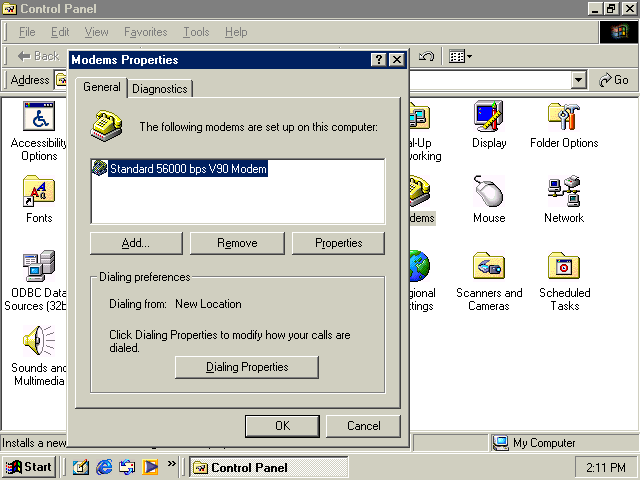Open the Help menu
640x480 pixels.
point(236,32)
